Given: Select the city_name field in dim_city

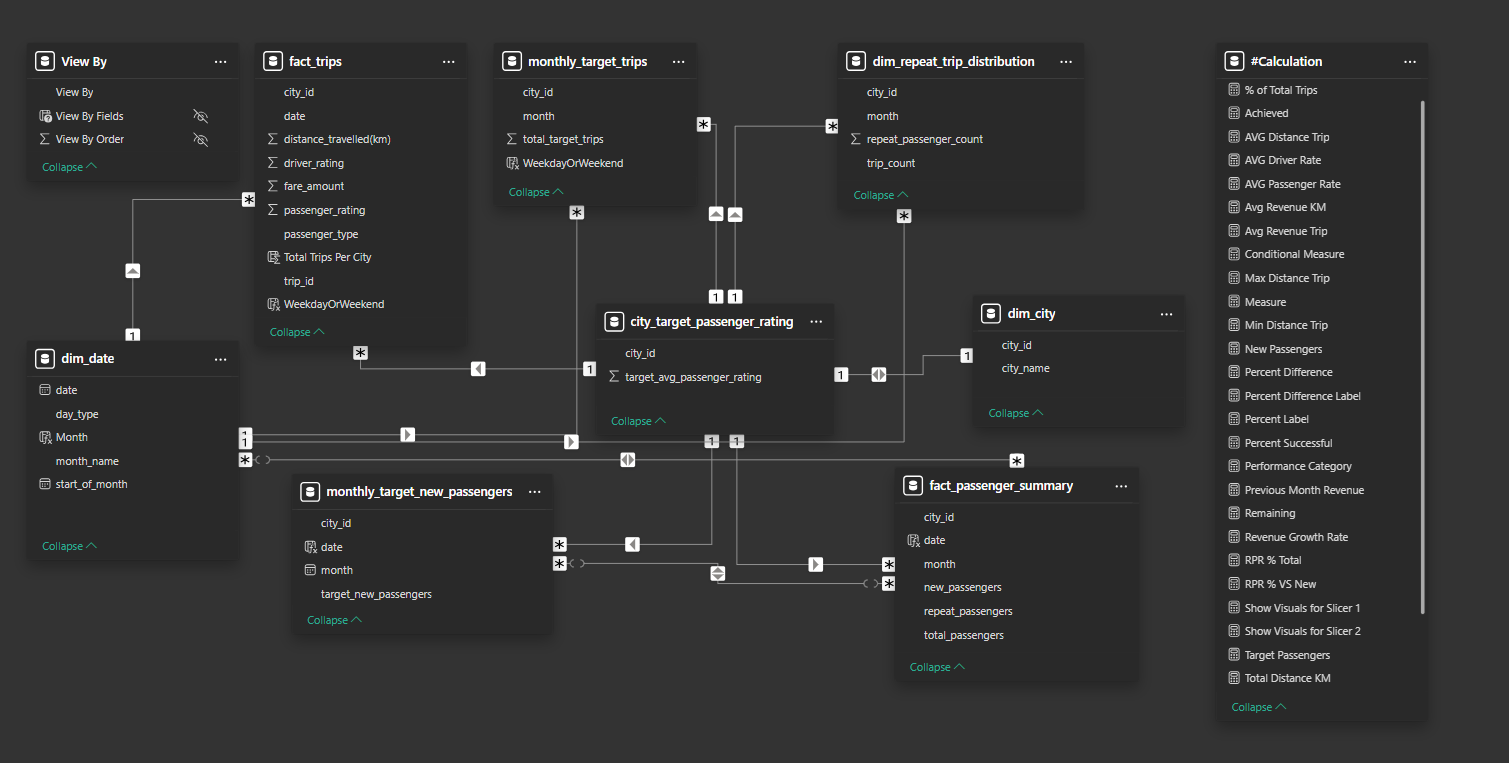Looking at the screenshot, I should click(x=1025, y=368).
